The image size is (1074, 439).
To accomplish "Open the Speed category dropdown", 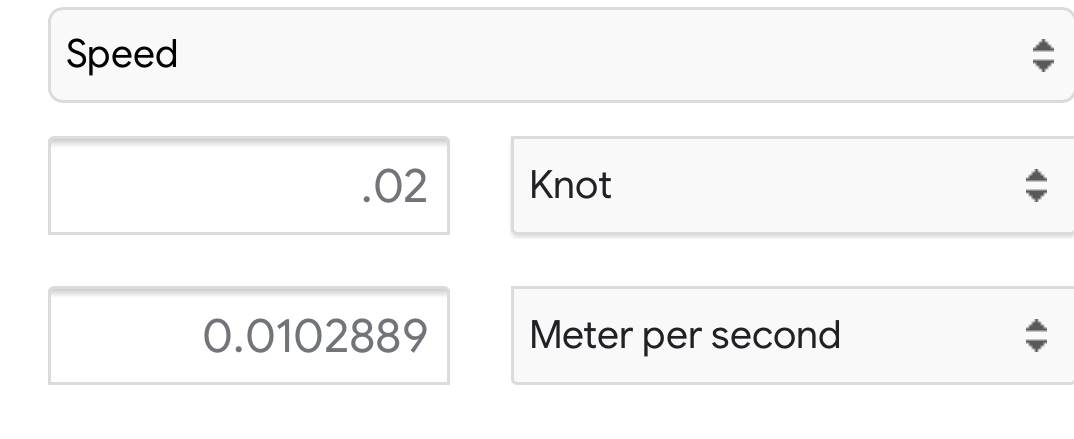I will tap(560, 55).
